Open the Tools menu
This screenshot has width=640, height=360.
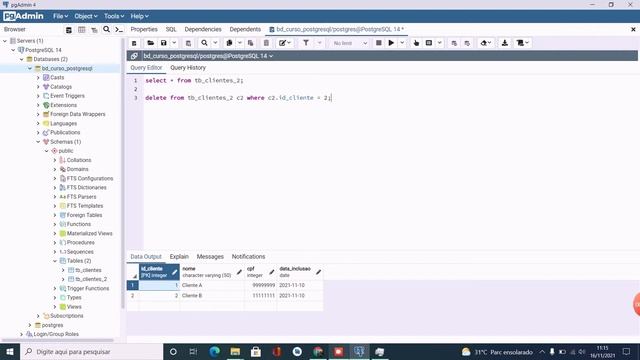click(x=113, y=16)
